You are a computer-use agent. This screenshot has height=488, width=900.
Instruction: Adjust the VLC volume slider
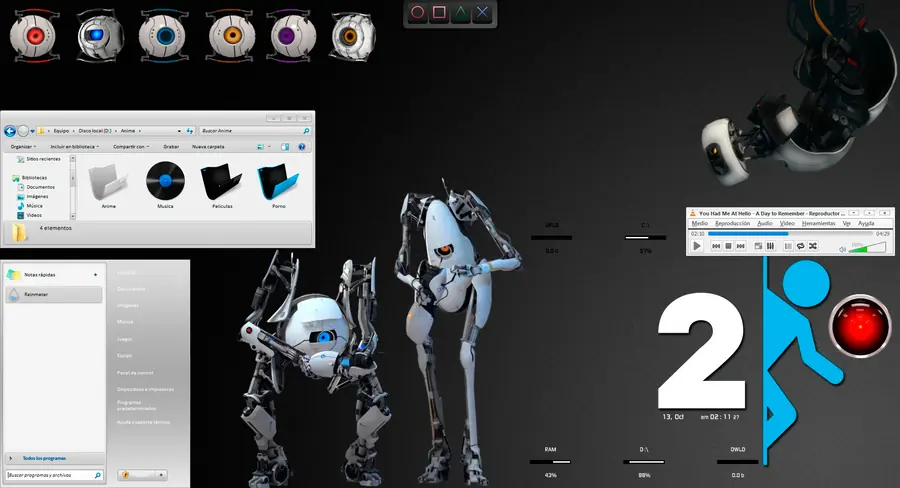(867, 247)
